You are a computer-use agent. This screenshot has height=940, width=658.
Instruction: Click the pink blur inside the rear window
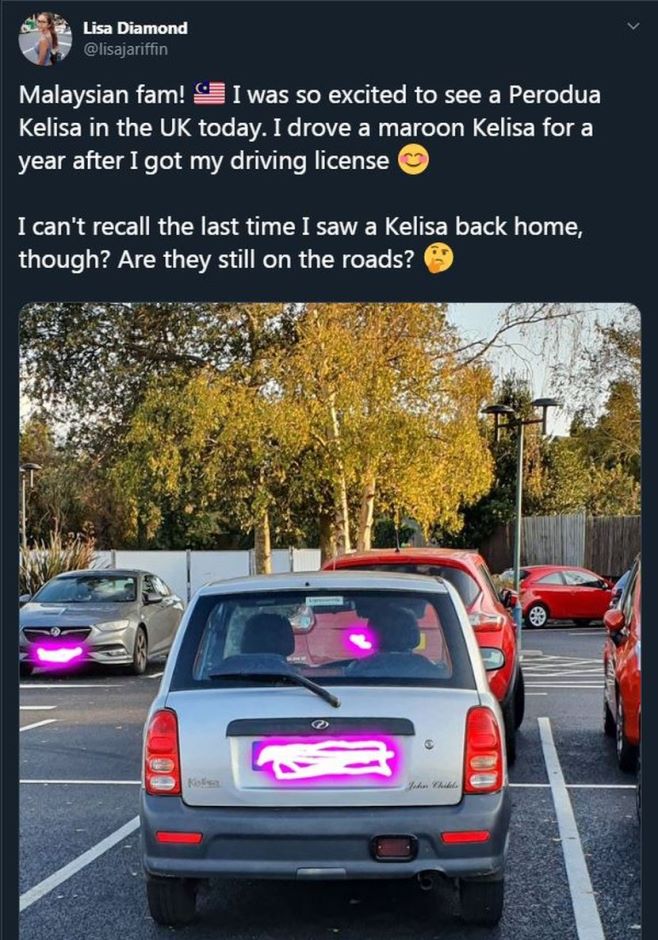click(x=361, y=641)
